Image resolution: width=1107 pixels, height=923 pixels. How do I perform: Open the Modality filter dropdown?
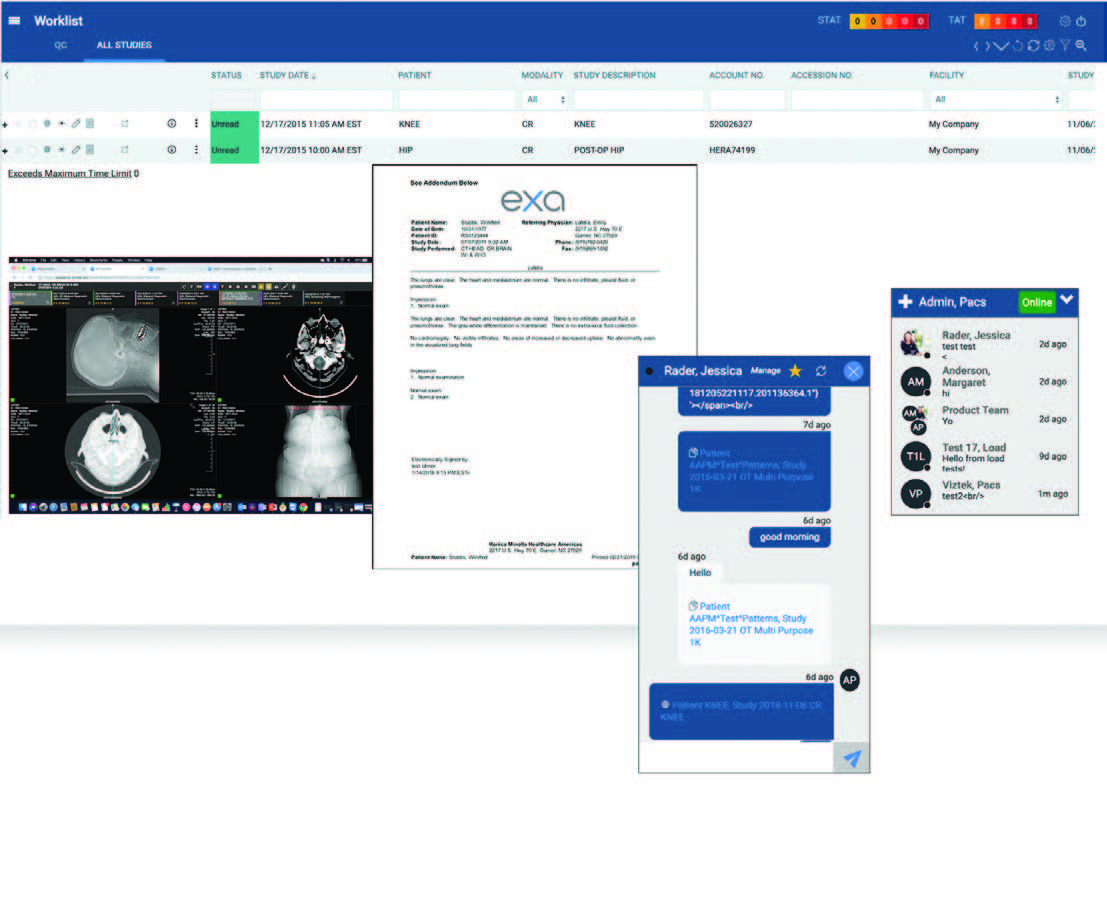[x=546, y=100]
